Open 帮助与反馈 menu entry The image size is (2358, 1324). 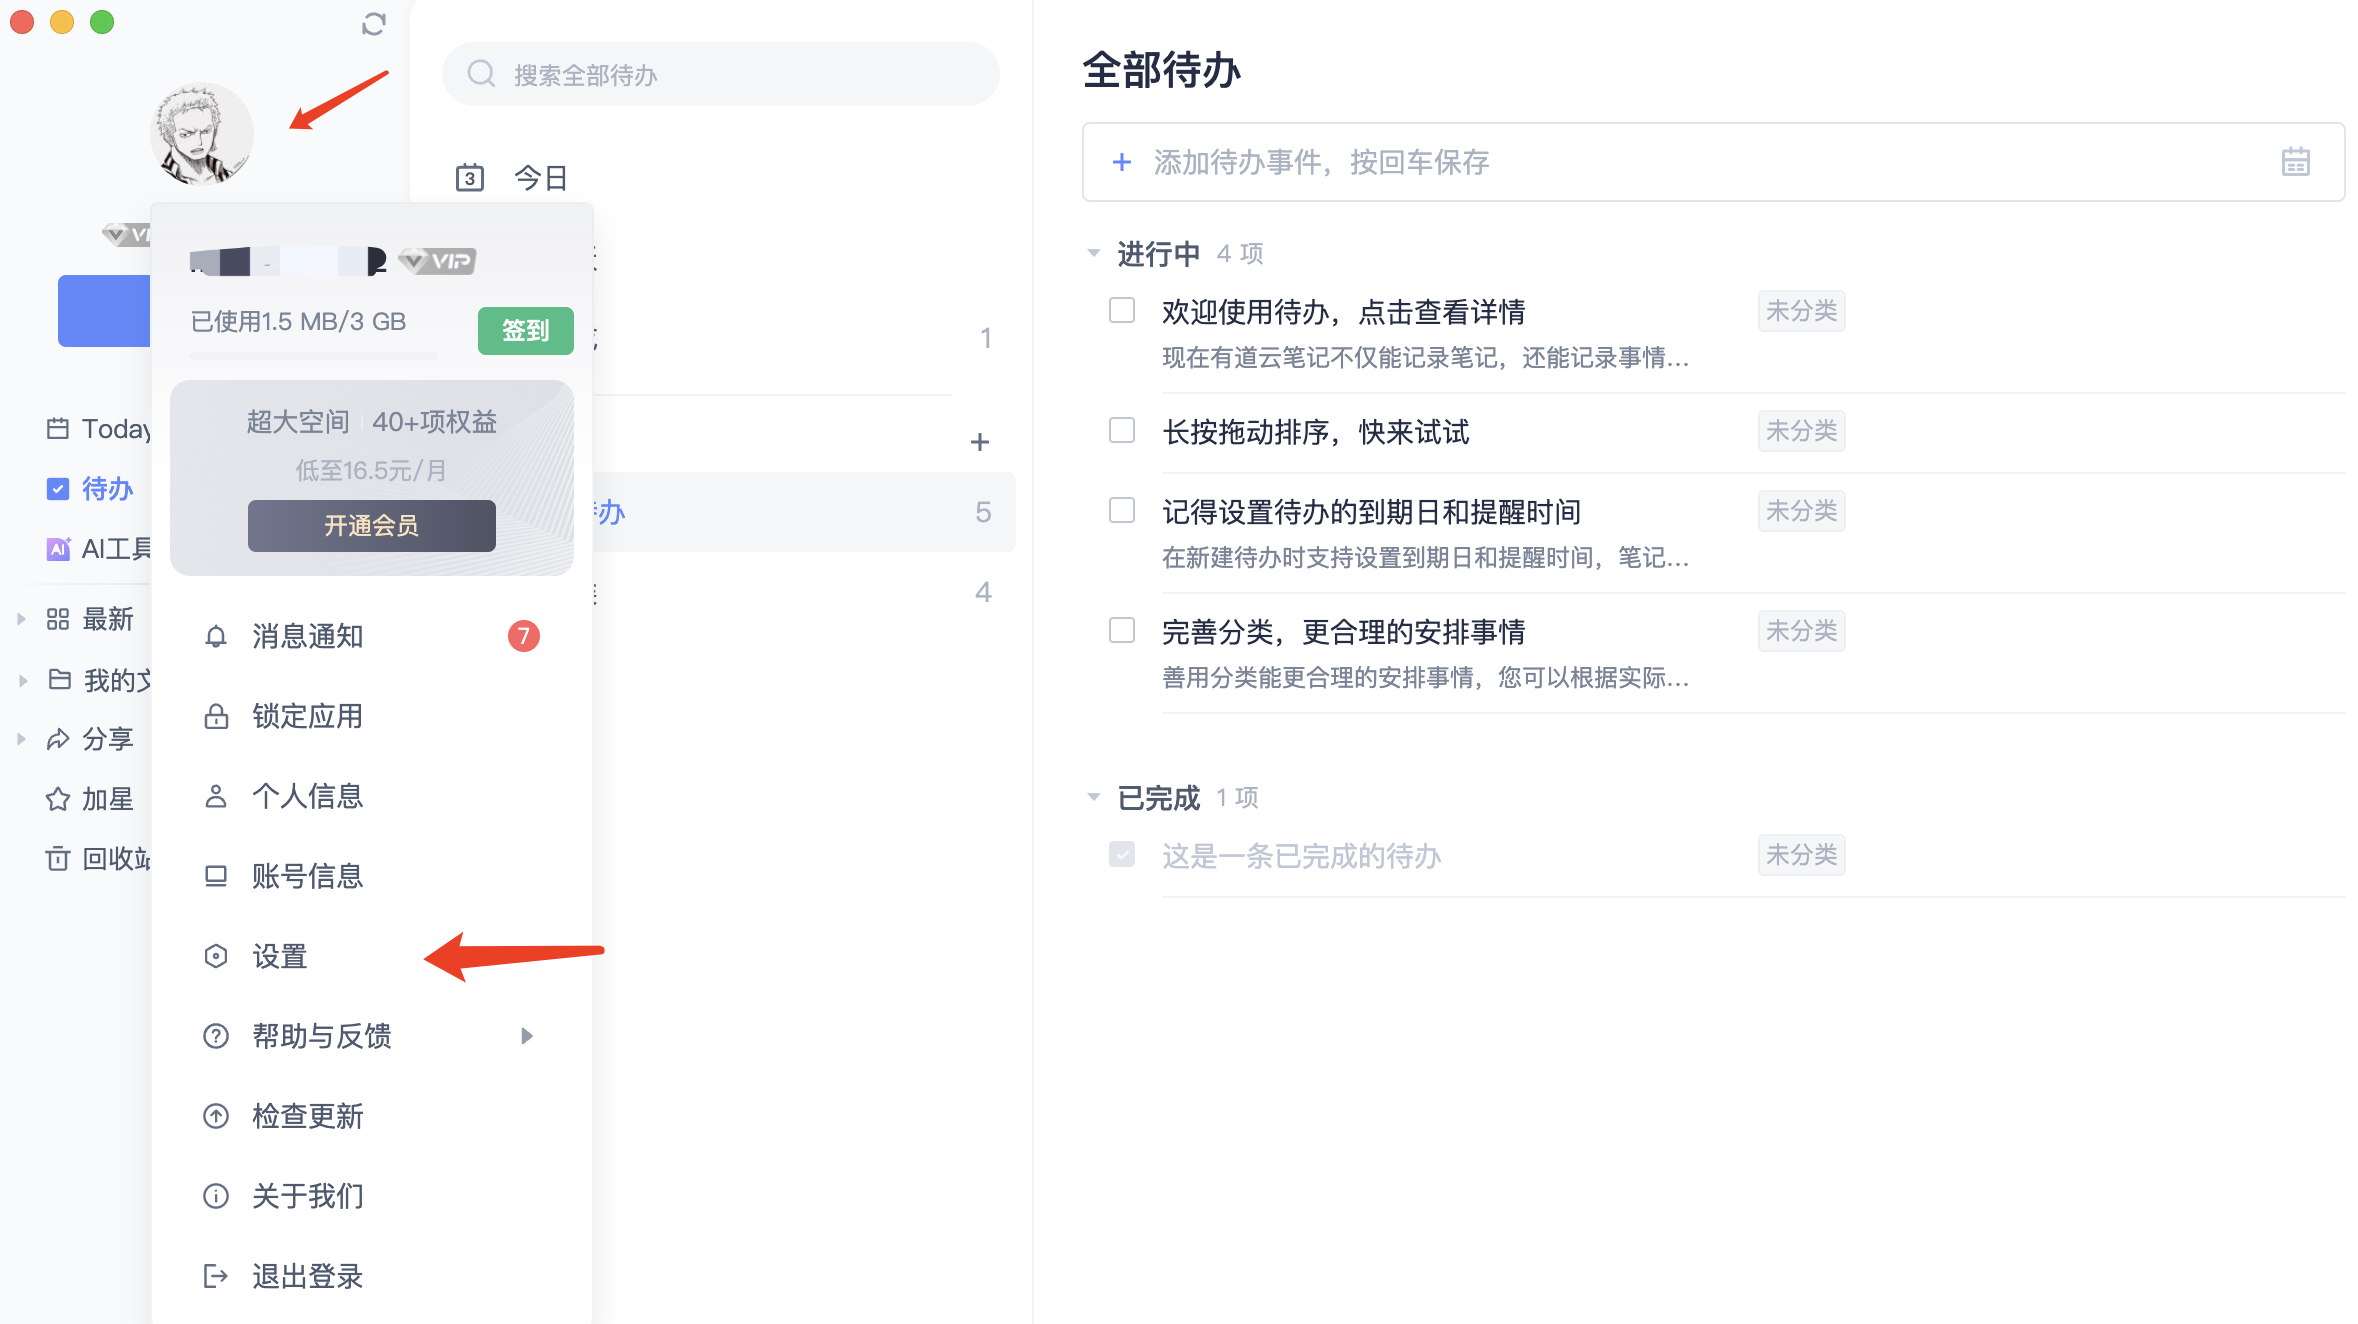372,1036
